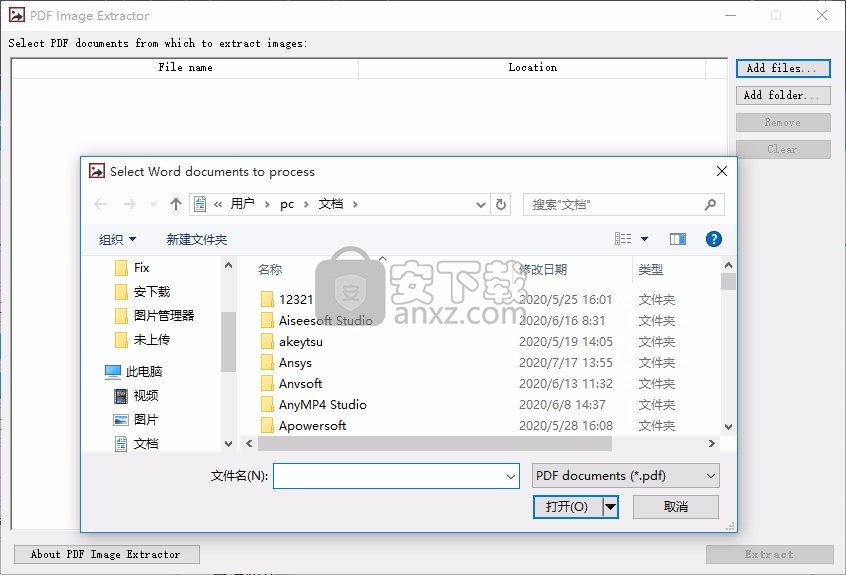Select the akeytsu folder row
Image resolution: width=846 pixels, height=575 pixels.
pos(468,341)
